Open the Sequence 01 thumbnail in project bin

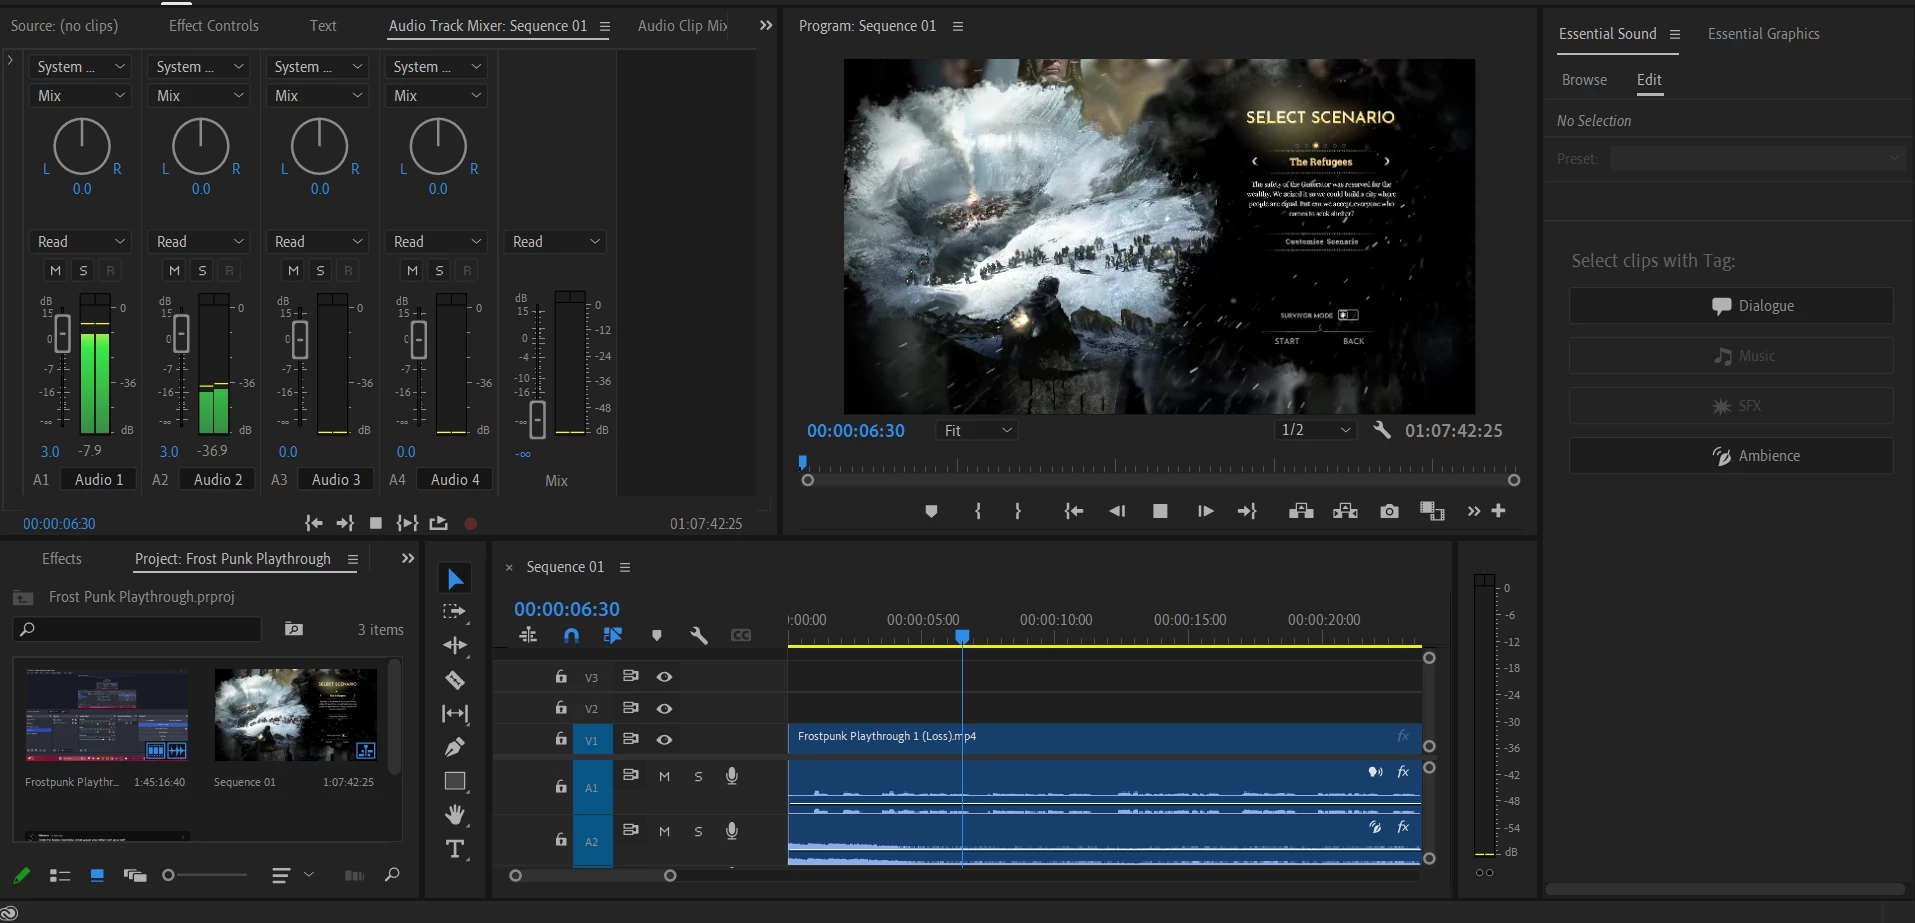[295, 715]
